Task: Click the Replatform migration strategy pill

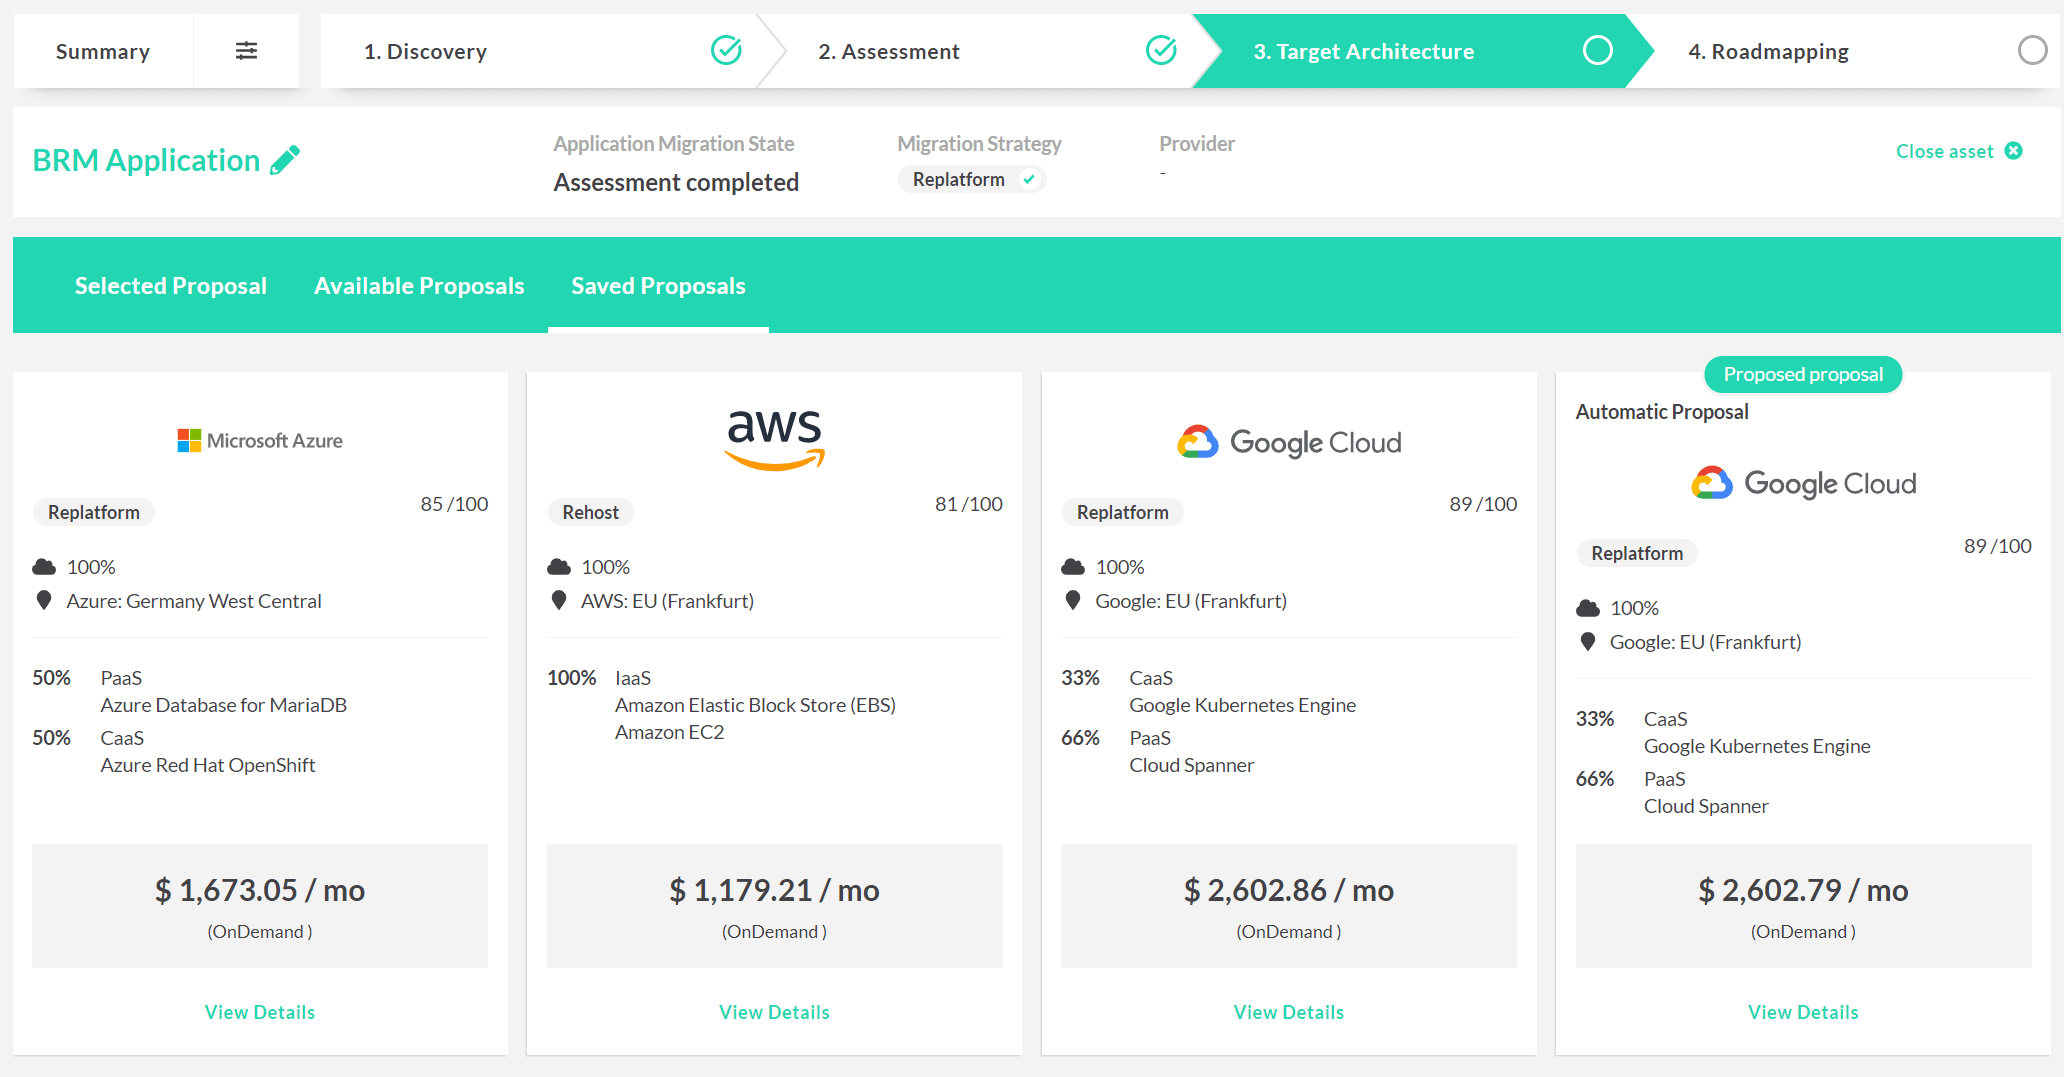Action: click(x=971, y=179)
